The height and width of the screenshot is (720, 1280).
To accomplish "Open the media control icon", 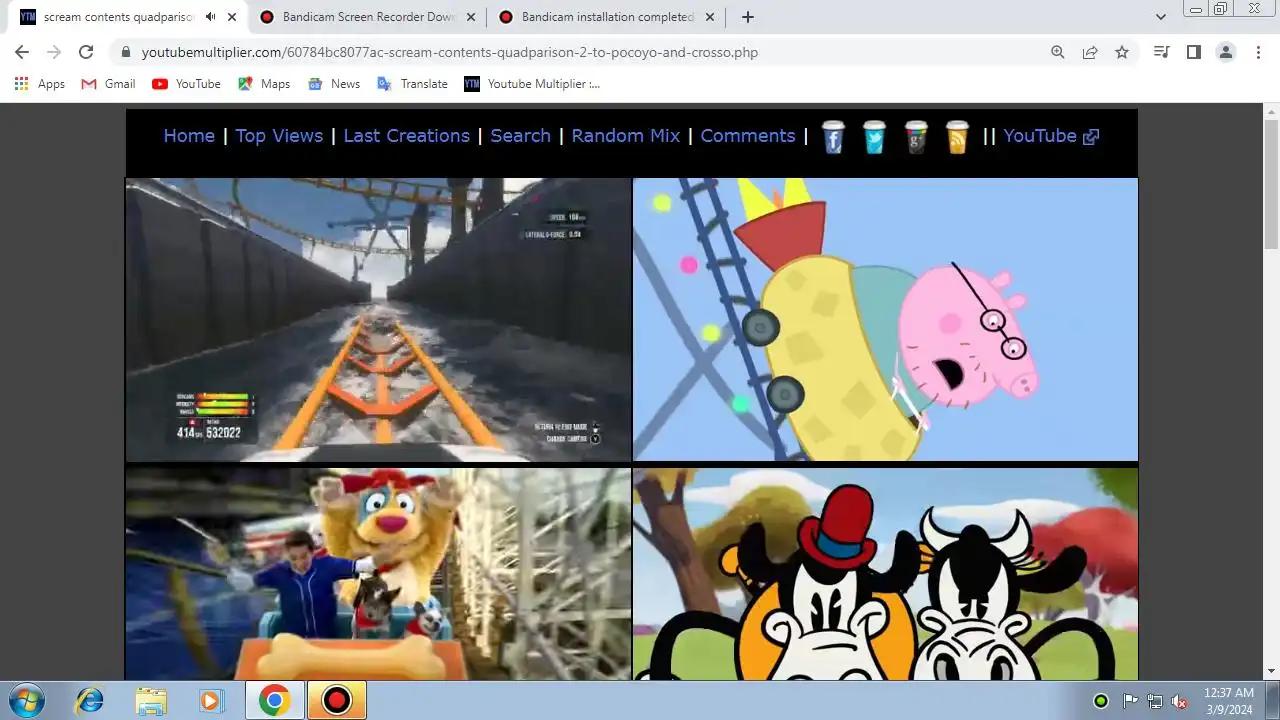I will pyautogui.click(x=1161, y=52).
